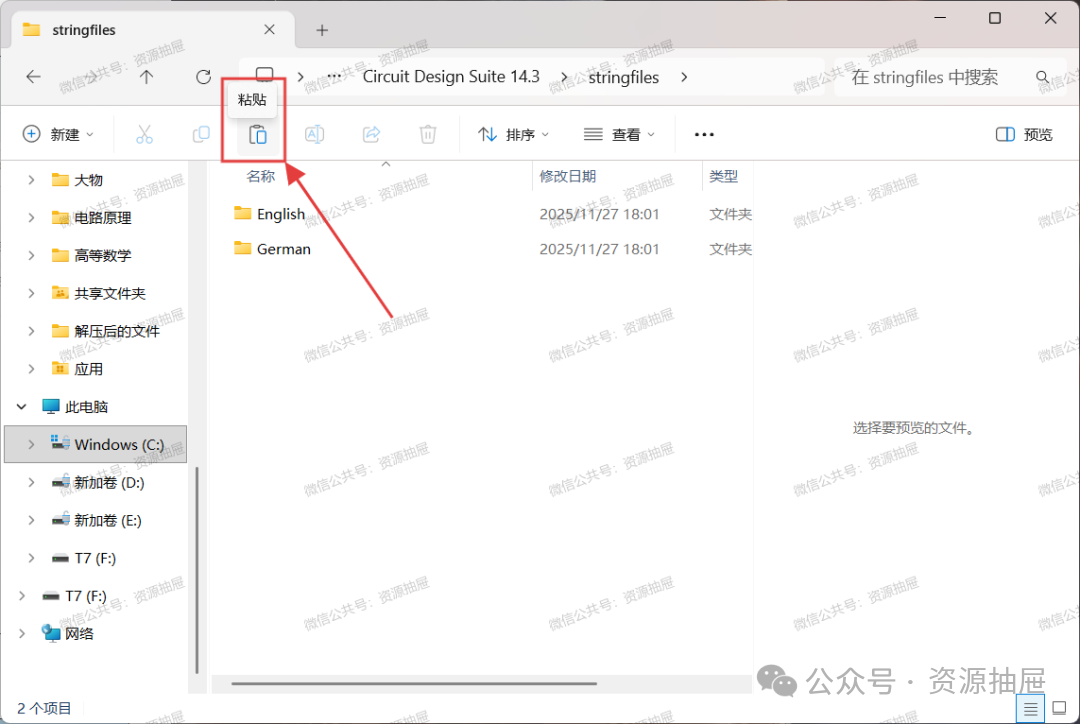Click the Paste clipboard icon
Viewport: 1080px width, 724px height.
click(x=258, y=134)
